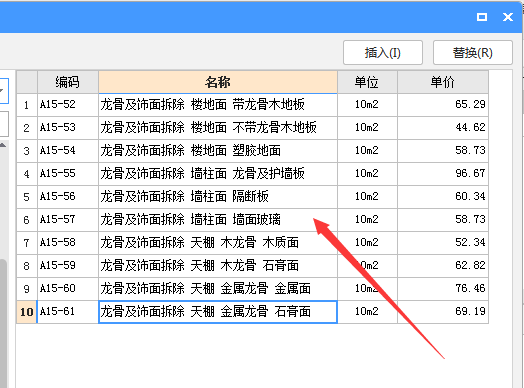Select item 楼地面 不带龙骨木地板
Screen dimensions: 524x388
click(x=218, y=128)
